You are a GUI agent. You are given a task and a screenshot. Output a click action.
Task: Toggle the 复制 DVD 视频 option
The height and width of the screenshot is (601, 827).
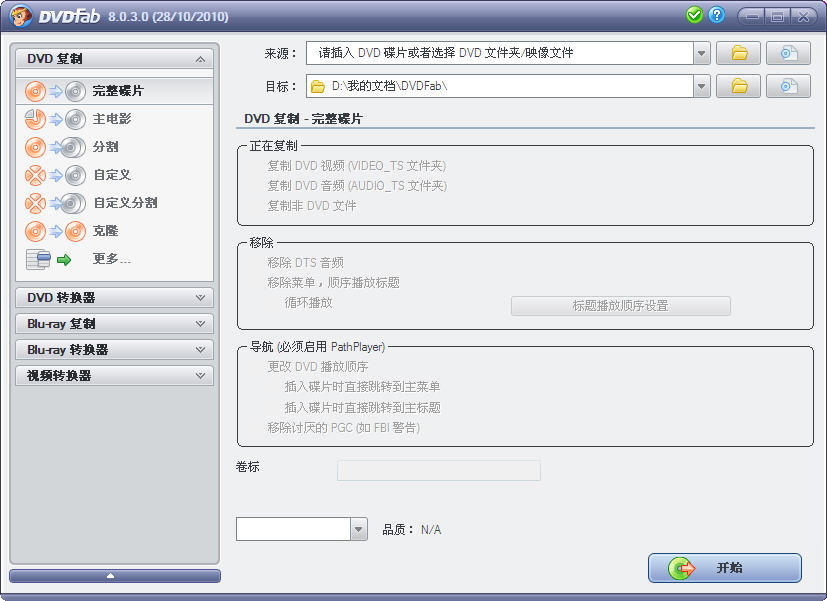click(356, 166)
